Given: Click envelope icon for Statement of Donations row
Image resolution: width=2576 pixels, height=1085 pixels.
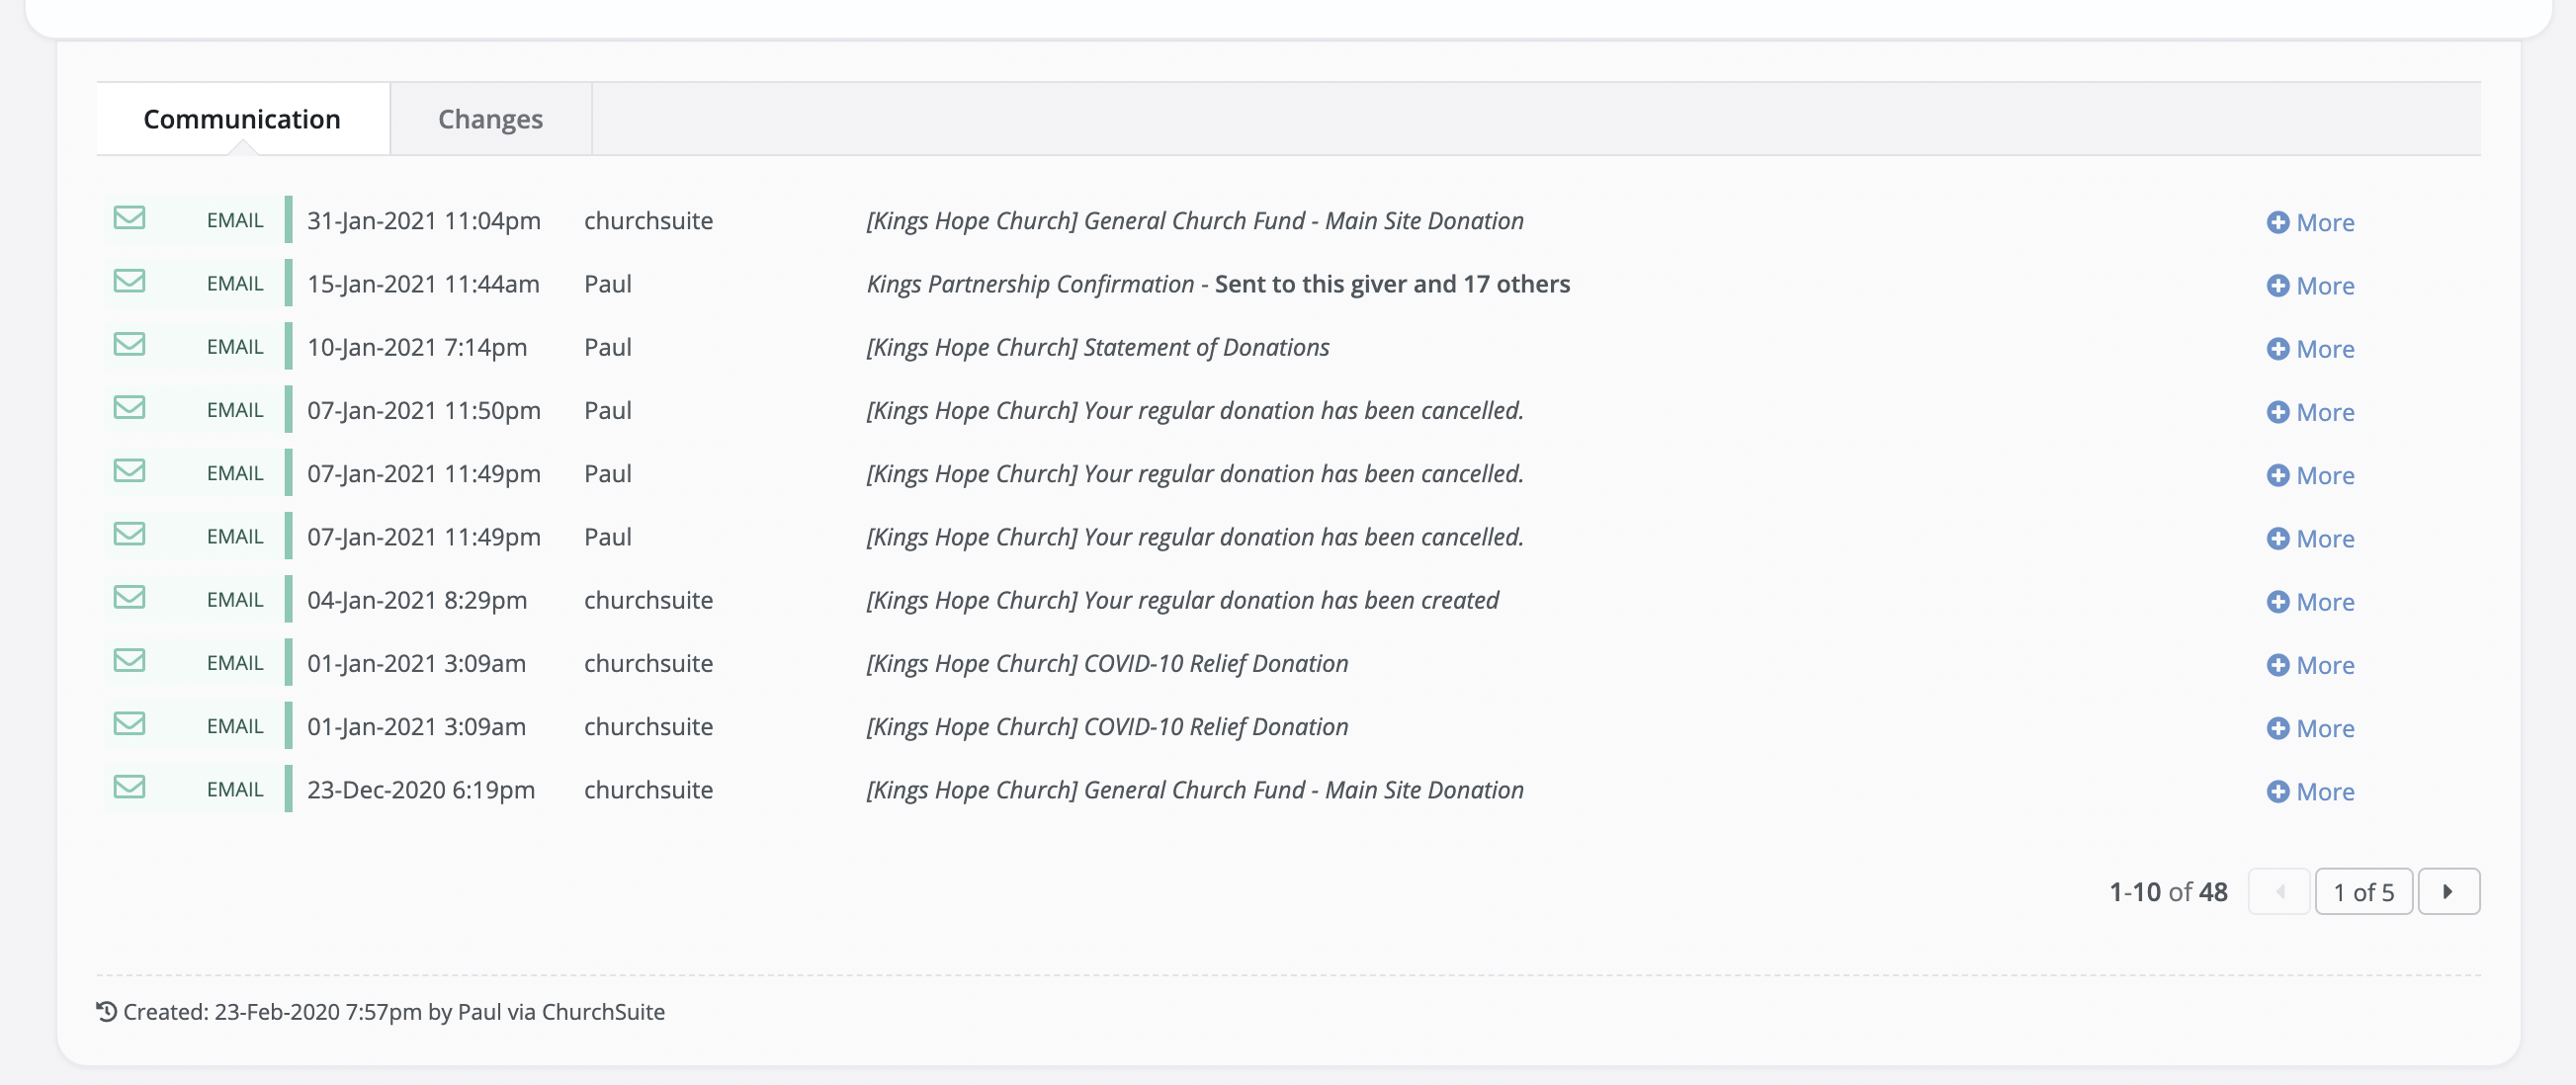Looking at the screenshot, I should click(x=129, y=344).
